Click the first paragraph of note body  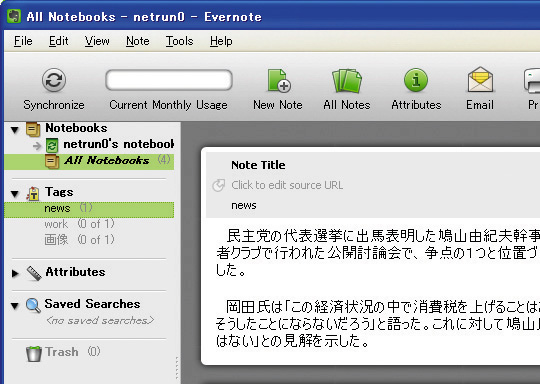(378, 253)
